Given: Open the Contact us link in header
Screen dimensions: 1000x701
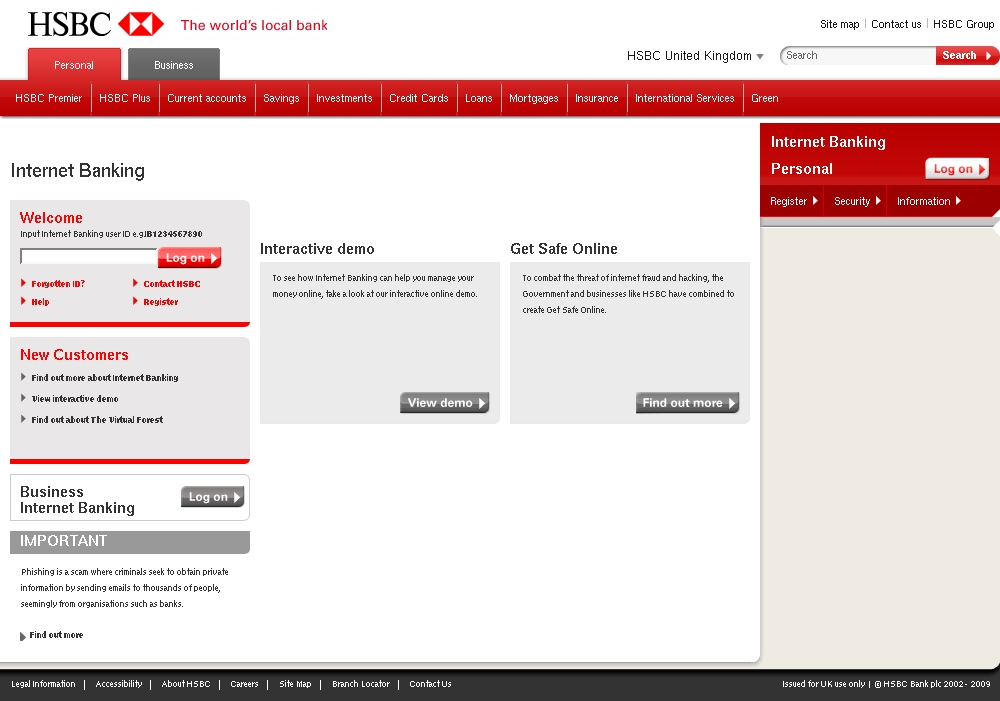Looking at the screenshot, I should pyautogui.click(x=896, y=24).
